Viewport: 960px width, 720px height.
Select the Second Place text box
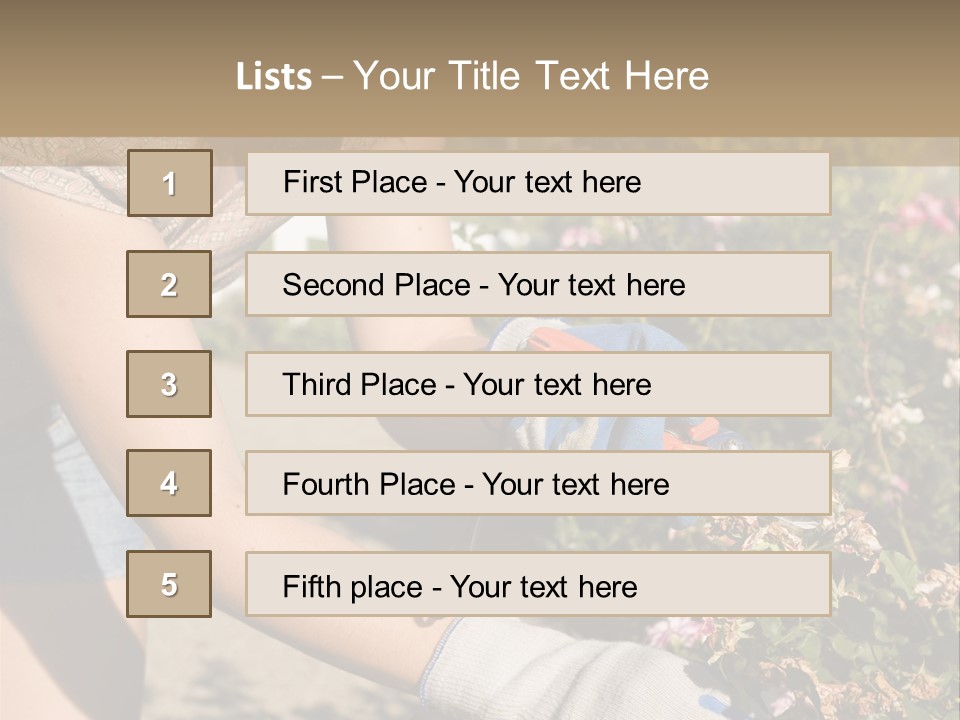(538, 284)
